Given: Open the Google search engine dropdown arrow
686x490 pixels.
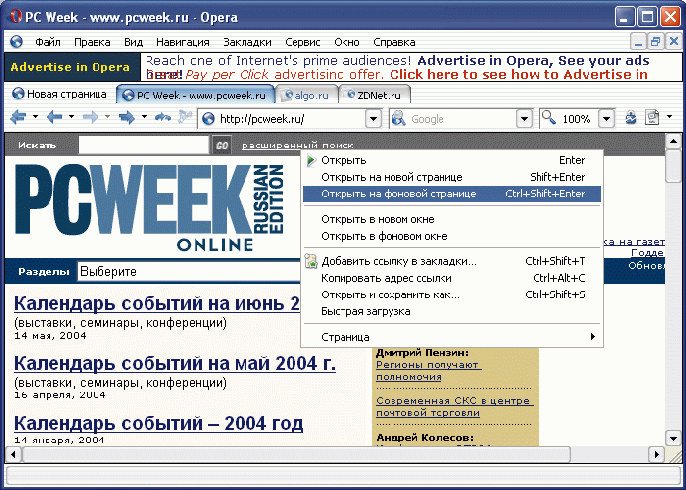Looking at the screenshot, I should 525,119.
